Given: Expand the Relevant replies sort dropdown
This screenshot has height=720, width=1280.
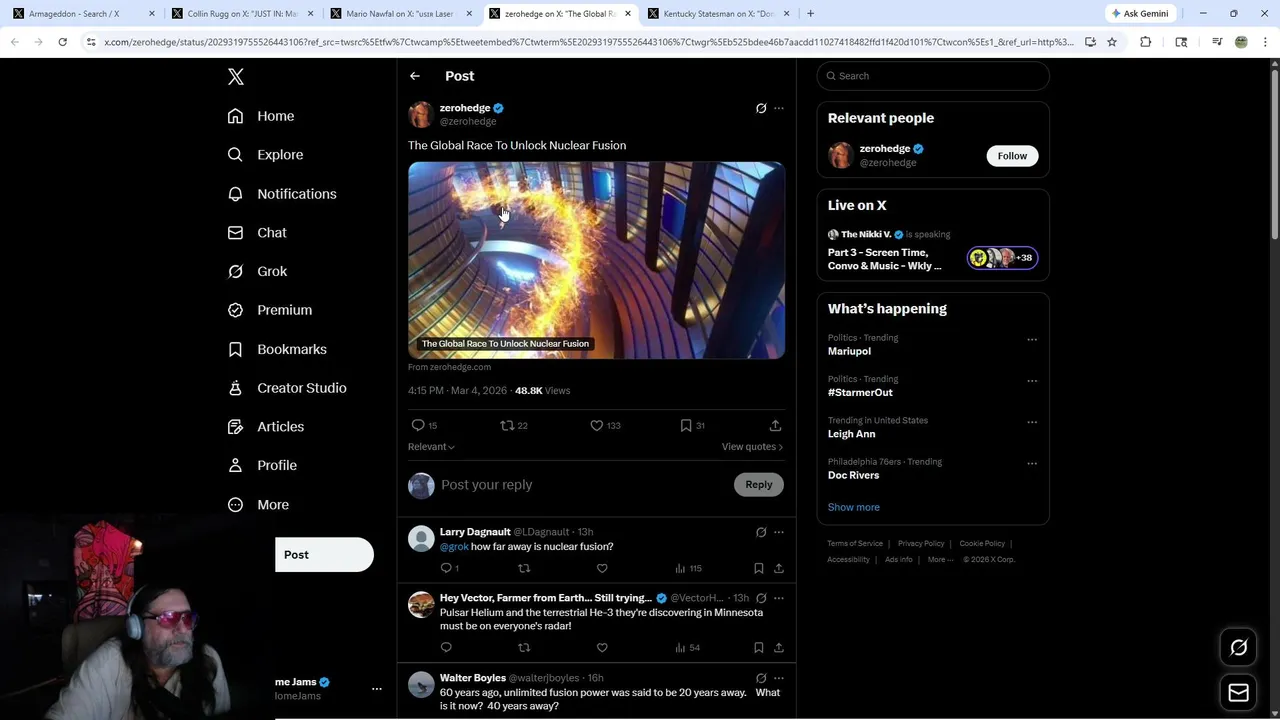Looking at the screenshot, I should point(431,447).
